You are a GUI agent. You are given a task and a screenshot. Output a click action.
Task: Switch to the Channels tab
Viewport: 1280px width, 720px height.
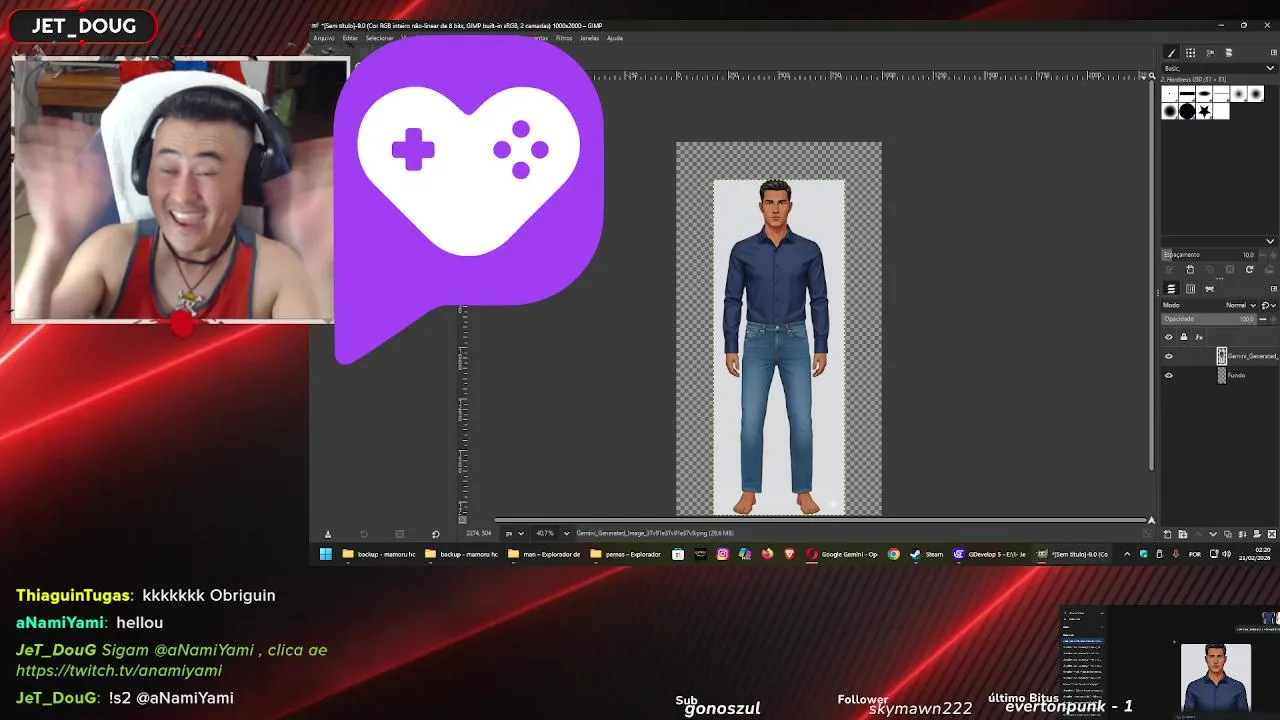coord(1190,289)
